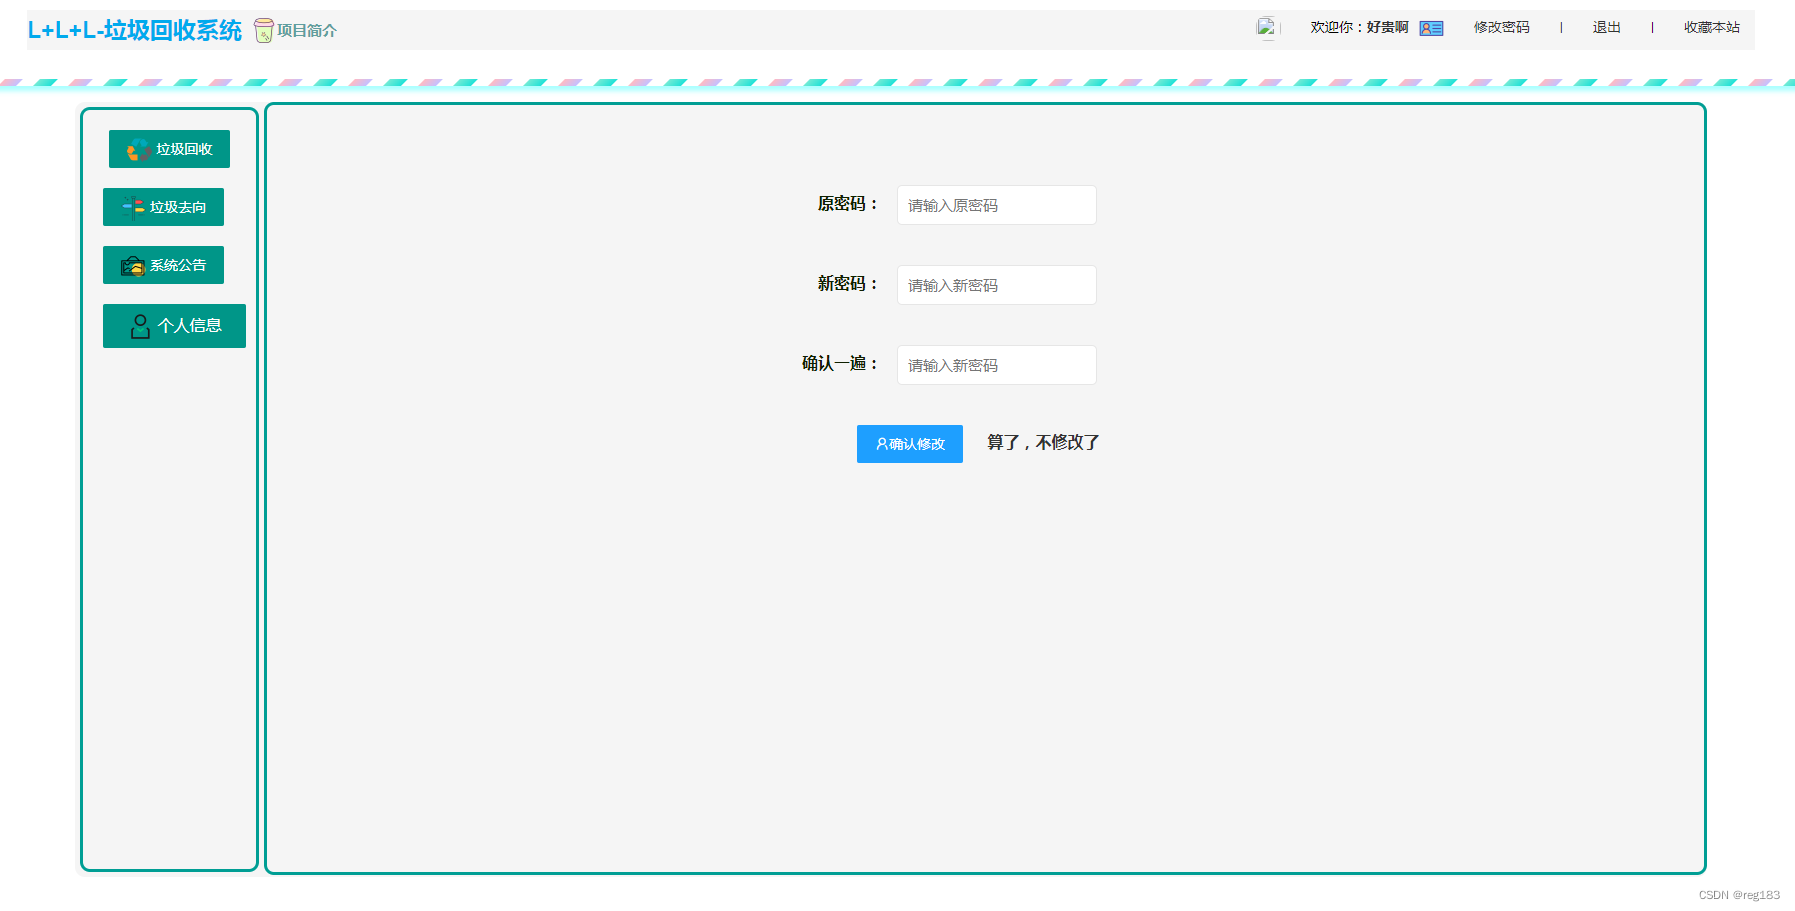Click the recycling icon beside 垃圾回收
The image size is (1795, 911).
pyautogui.click(x=139, y=150)
